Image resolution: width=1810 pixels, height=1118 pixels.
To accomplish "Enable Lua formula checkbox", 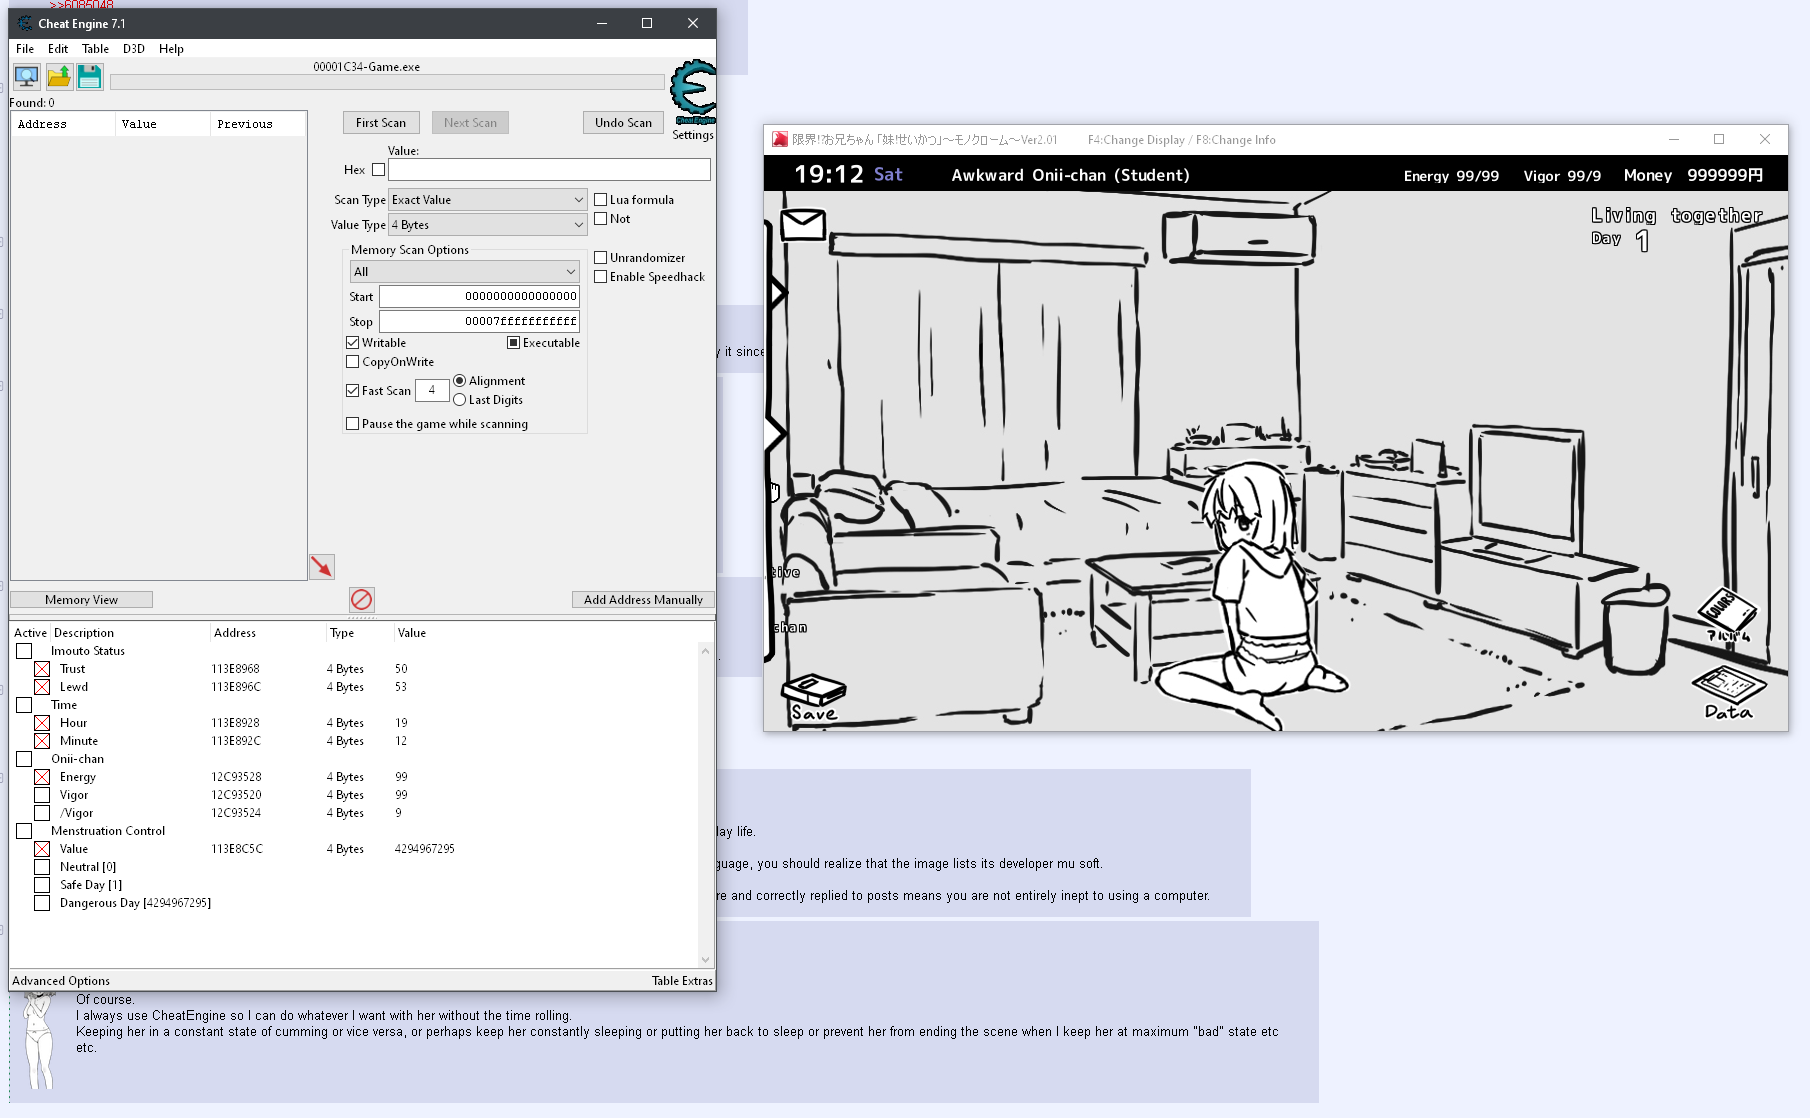I will [601, 200].
